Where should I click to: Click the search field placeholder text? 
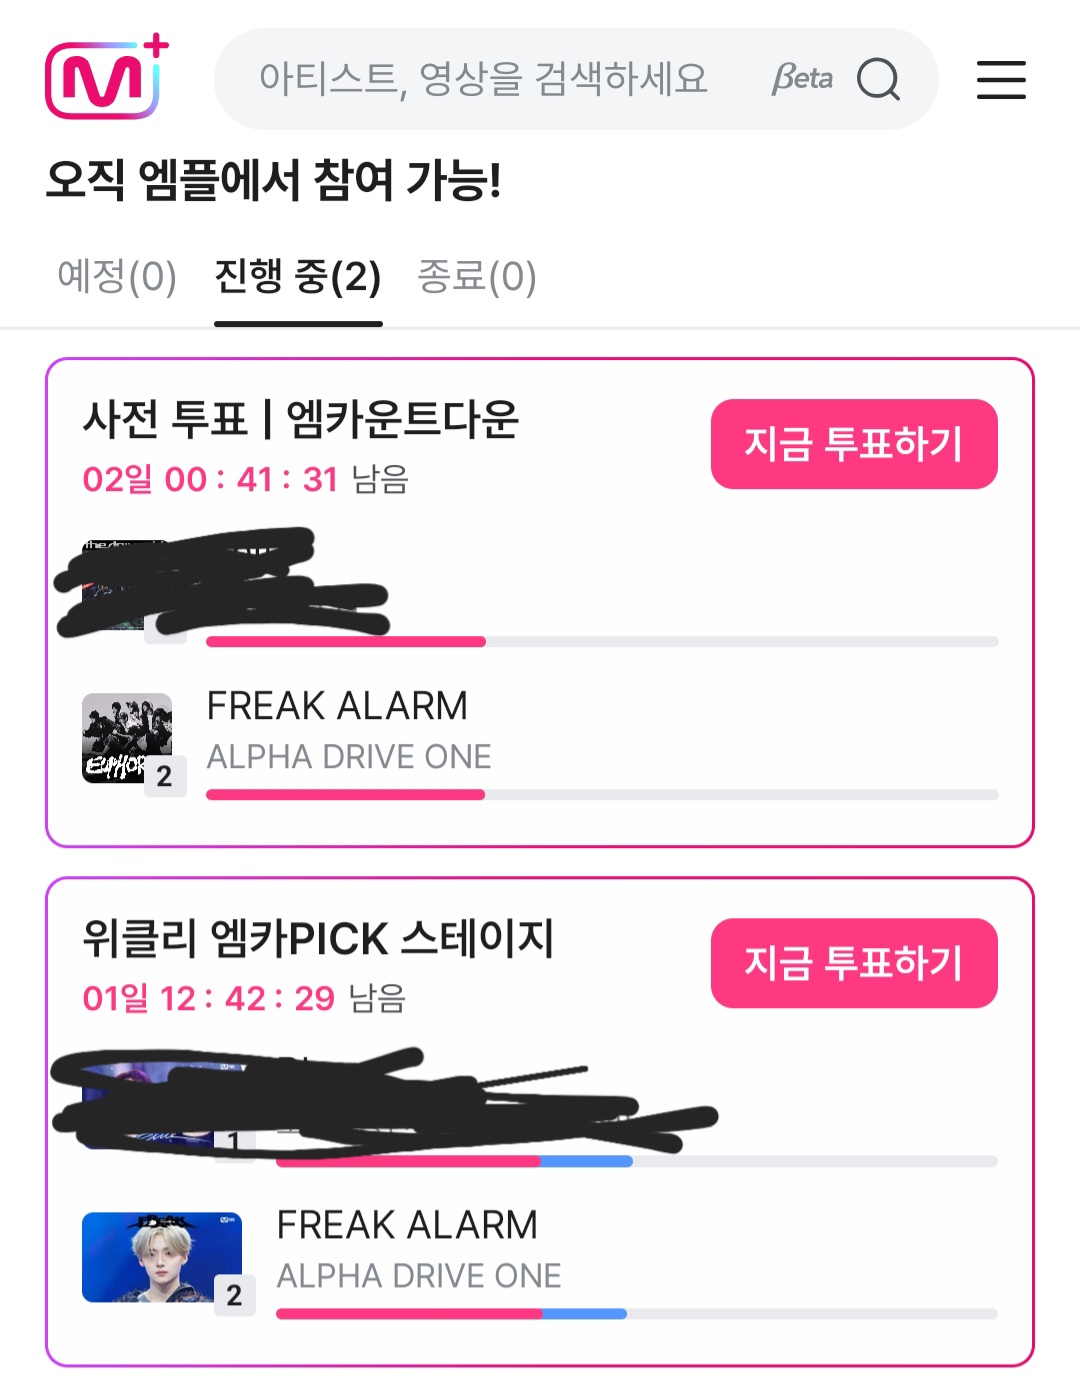point(483,79)
